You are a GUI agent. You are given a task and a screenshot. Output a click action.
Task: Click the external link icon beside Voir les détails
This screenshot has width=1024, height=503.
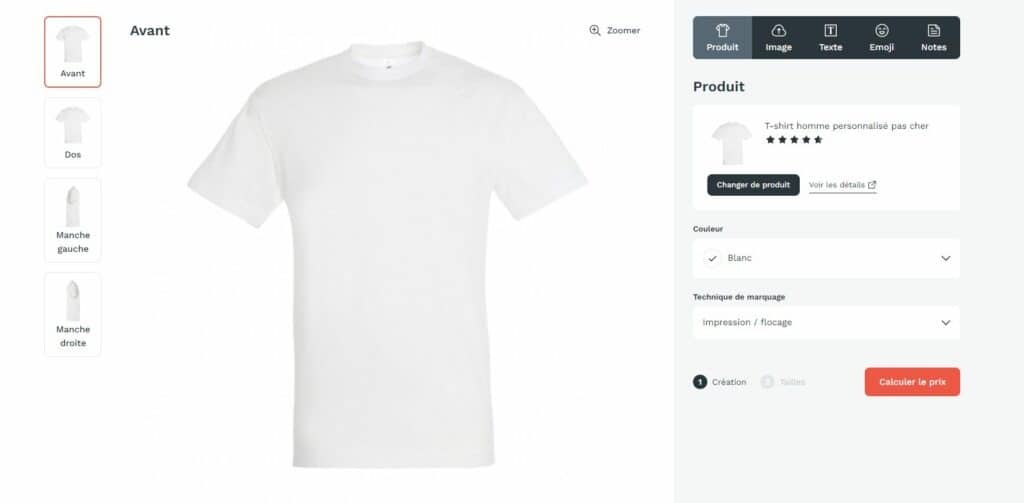point(872,185)
